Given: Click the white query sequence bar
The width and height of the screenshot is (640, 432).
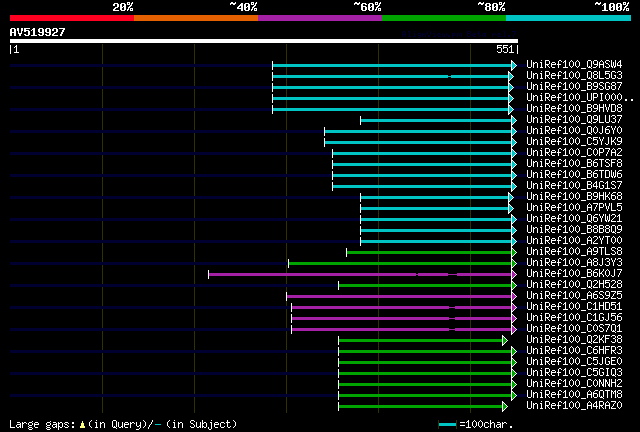Looking at the screenshot, I should tap(264, 41).
